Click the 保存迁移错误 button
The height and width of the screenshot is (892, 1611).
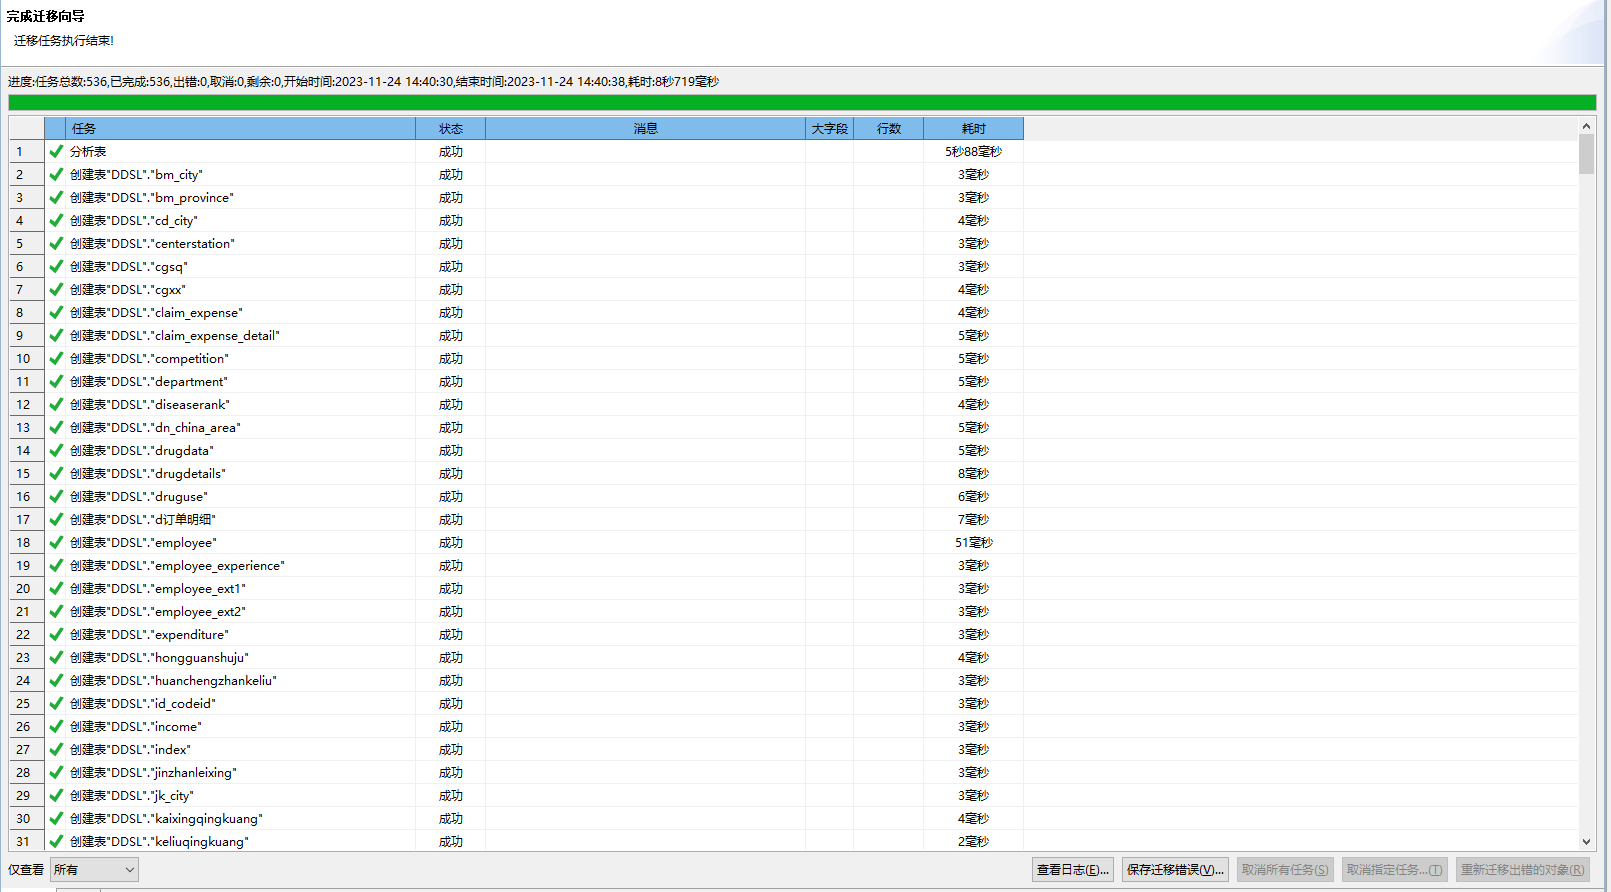click(1175, 870)
